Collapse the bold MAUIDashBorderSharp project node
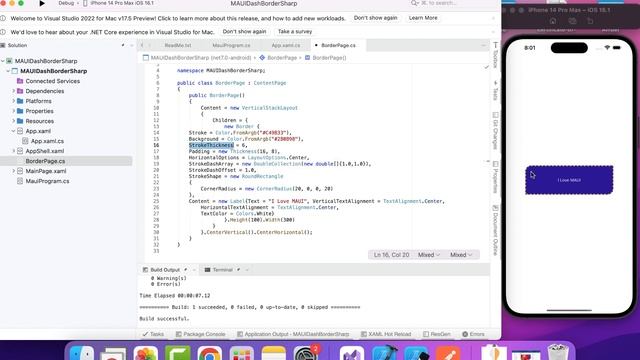Image resolution: width=640 pixels, height=360 pixels. (x=8, y=71)
